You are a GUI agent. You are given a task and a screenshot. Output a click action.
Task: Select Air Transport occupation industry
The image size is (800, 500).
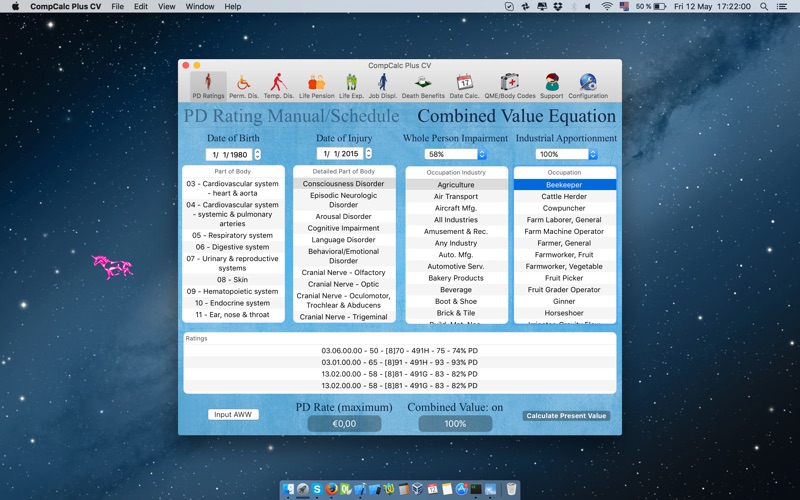456,196
